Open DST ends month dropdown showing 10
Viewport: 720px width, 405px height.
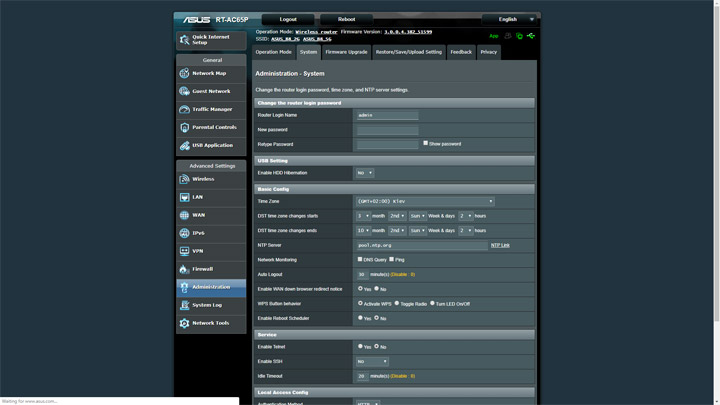point(363,231)
